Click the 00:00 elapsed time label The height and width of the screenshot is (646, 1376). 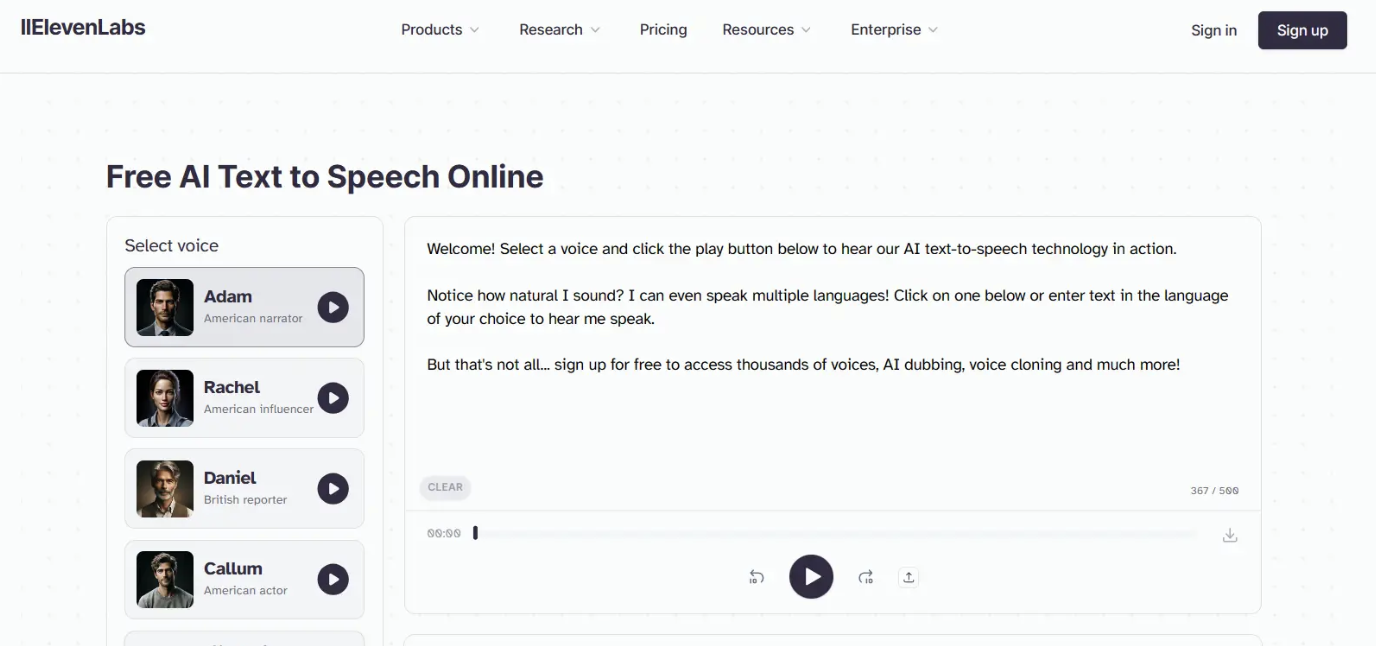444,534
